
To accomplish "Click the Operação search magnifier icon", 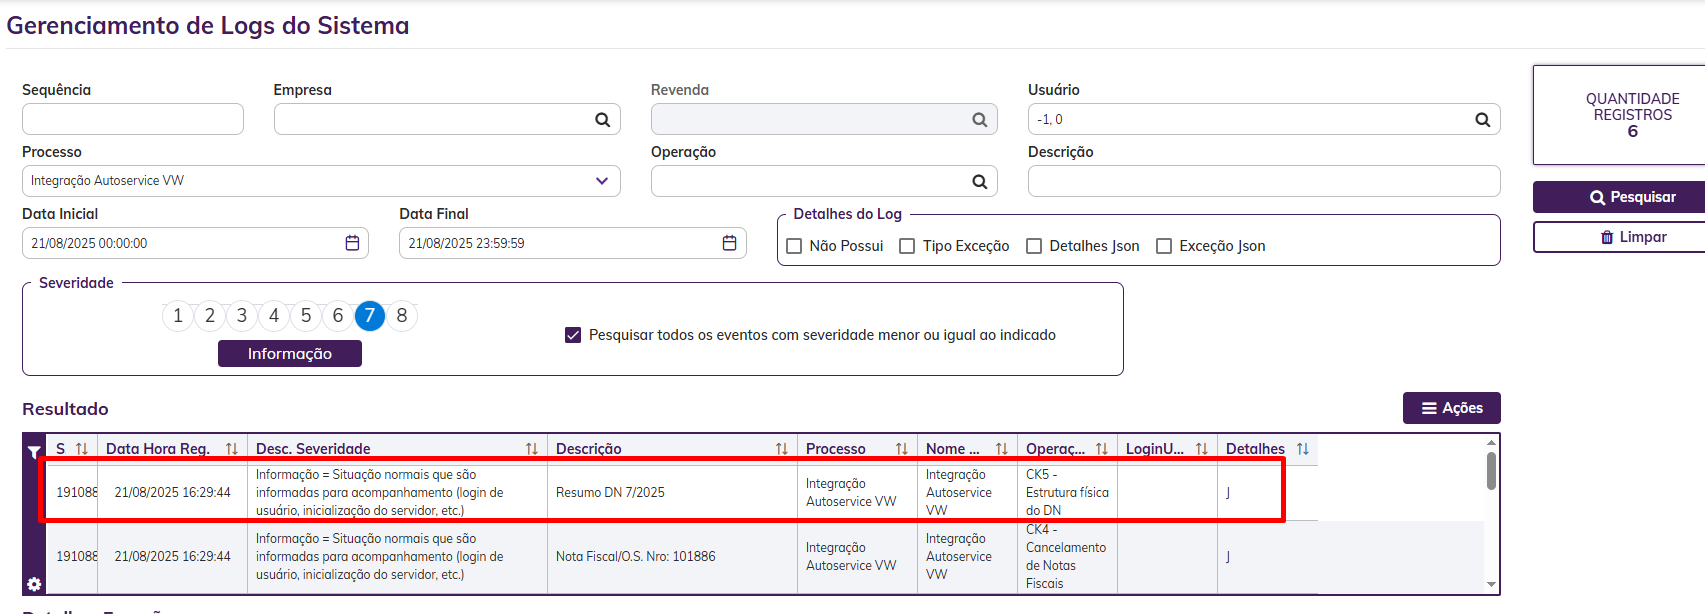I will tap(979, 182).
